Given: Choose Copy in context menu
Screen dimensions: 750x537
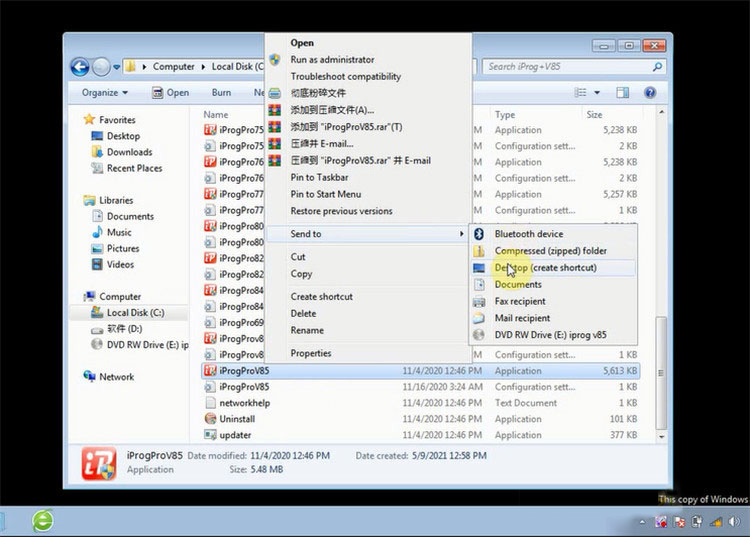Looking at the screenshot, I should pos(301,274).
